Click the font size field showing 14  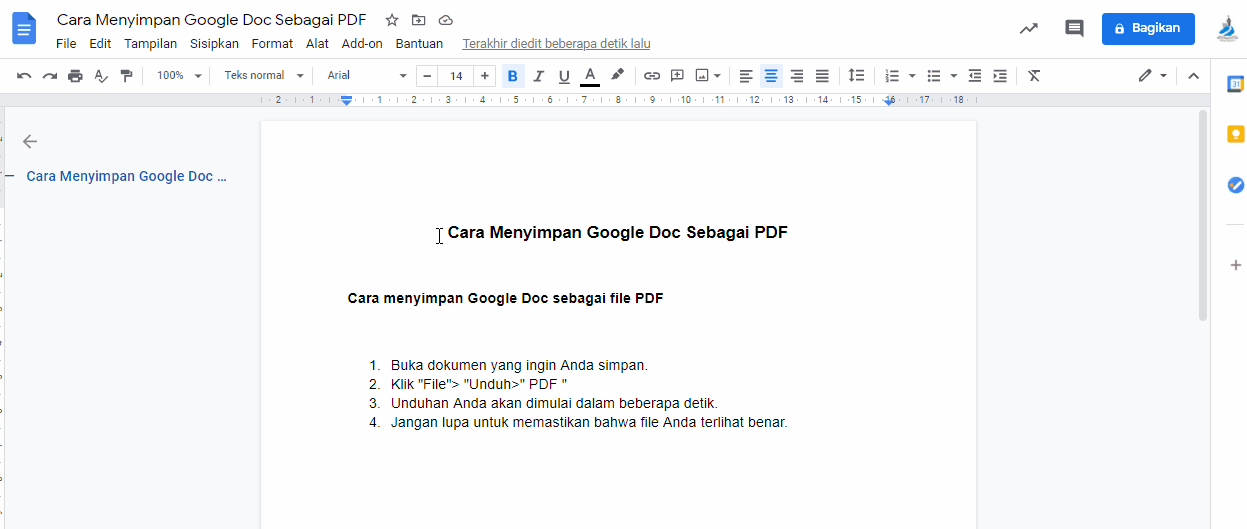[x=456, y=76]
